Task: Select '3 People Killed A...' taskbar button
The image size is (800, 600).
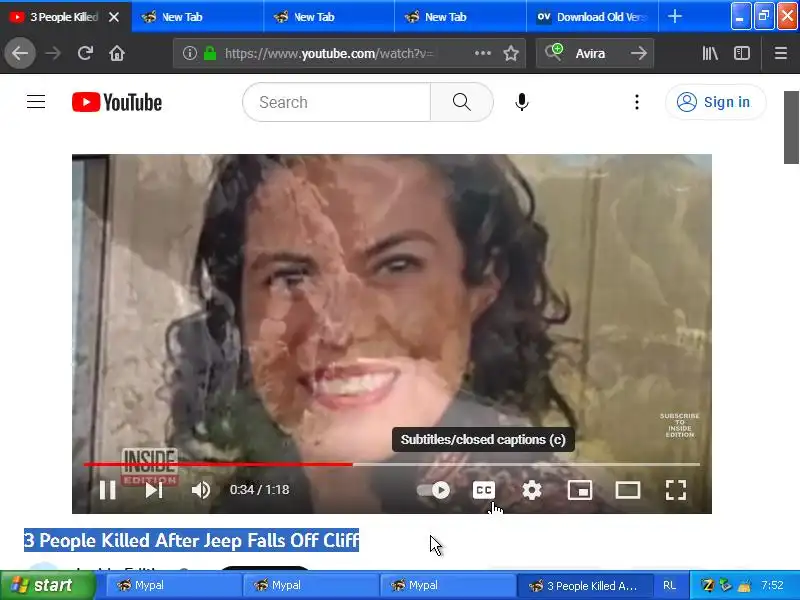Action: coord(585,585)
